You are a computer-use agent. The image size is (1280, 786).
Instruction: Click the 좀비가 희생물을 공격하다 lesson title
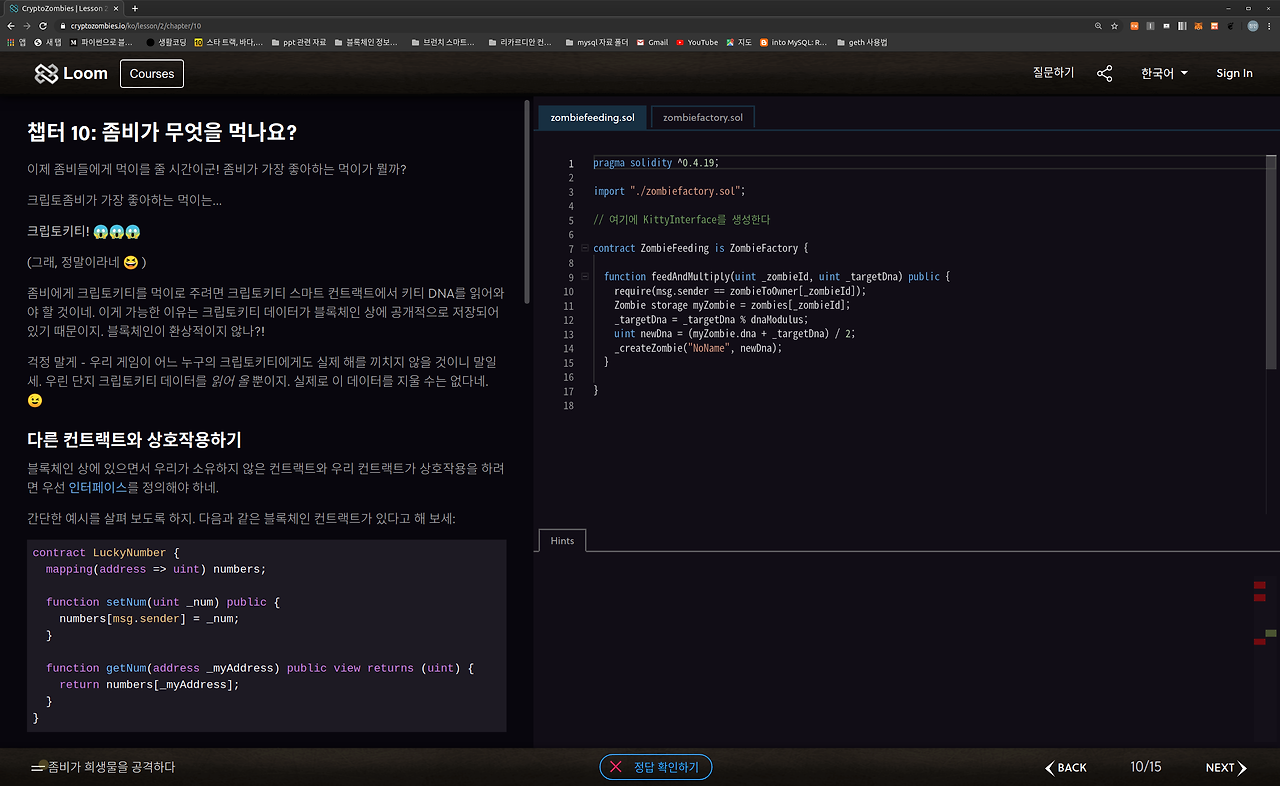point(111,767)
